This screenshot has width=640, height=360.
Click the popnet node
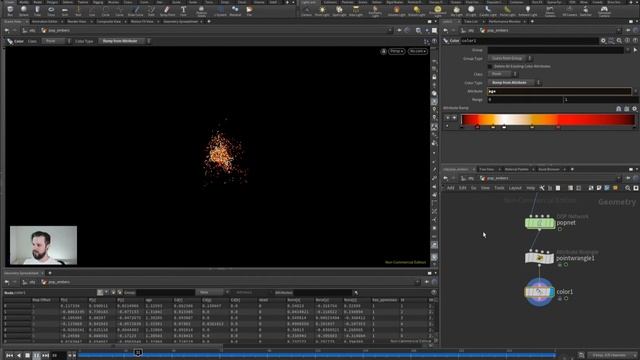click(x=540, y=223)
